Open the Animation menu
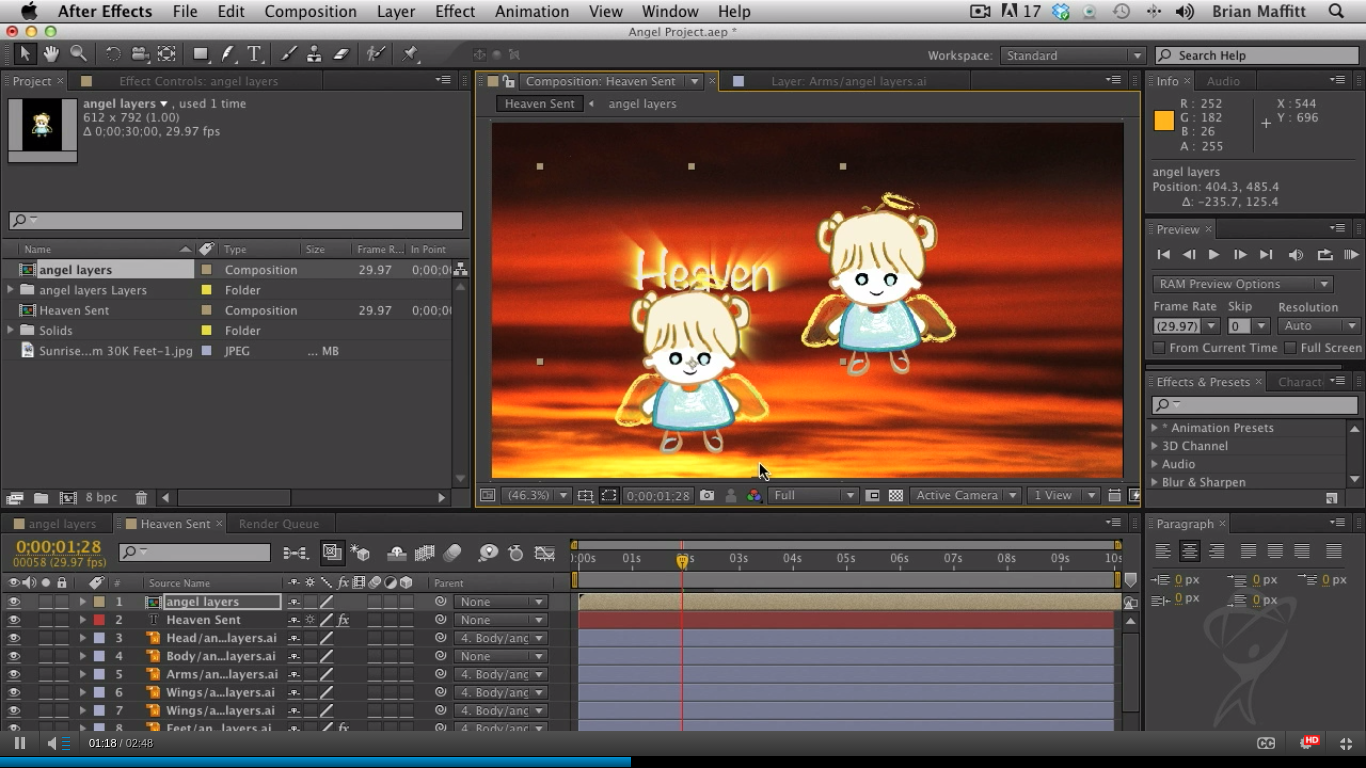1366x768 pixels. pos(532,12)
